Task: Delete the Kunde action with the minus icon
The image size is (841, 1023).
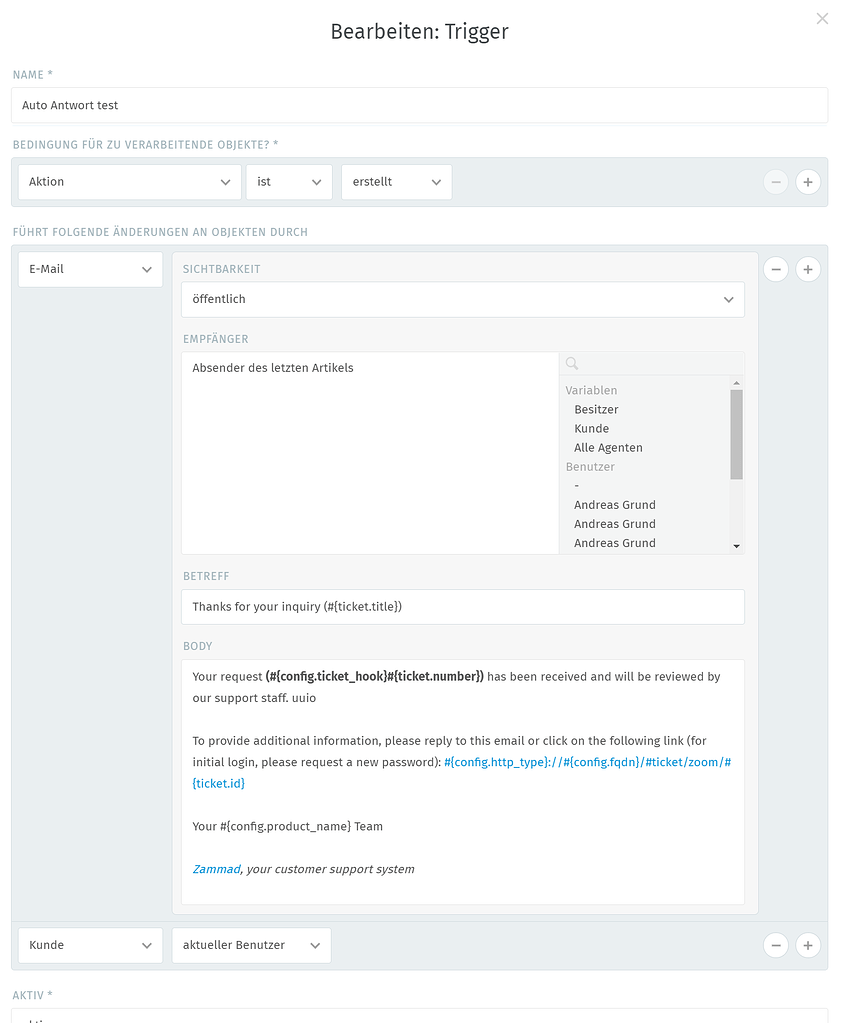Action: pyautogui.click(x=776, y=945)
